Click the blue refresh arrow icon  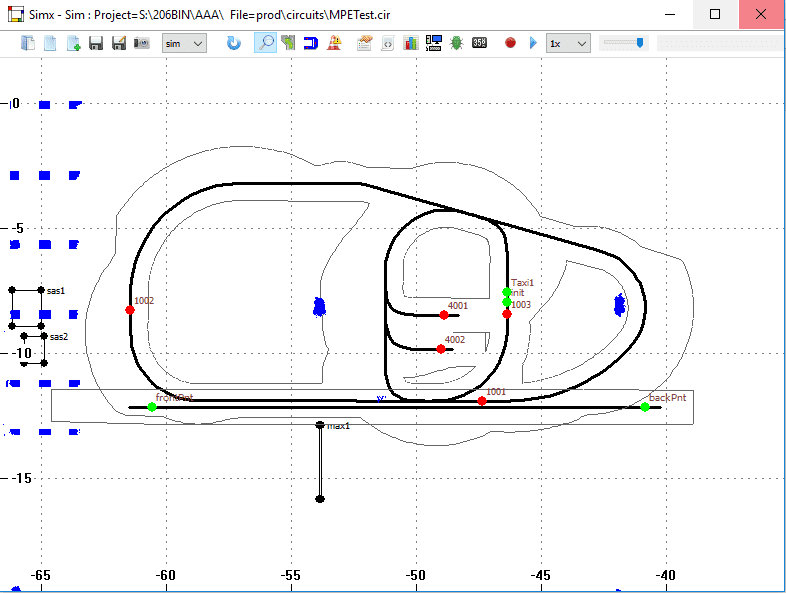(233, 43)
